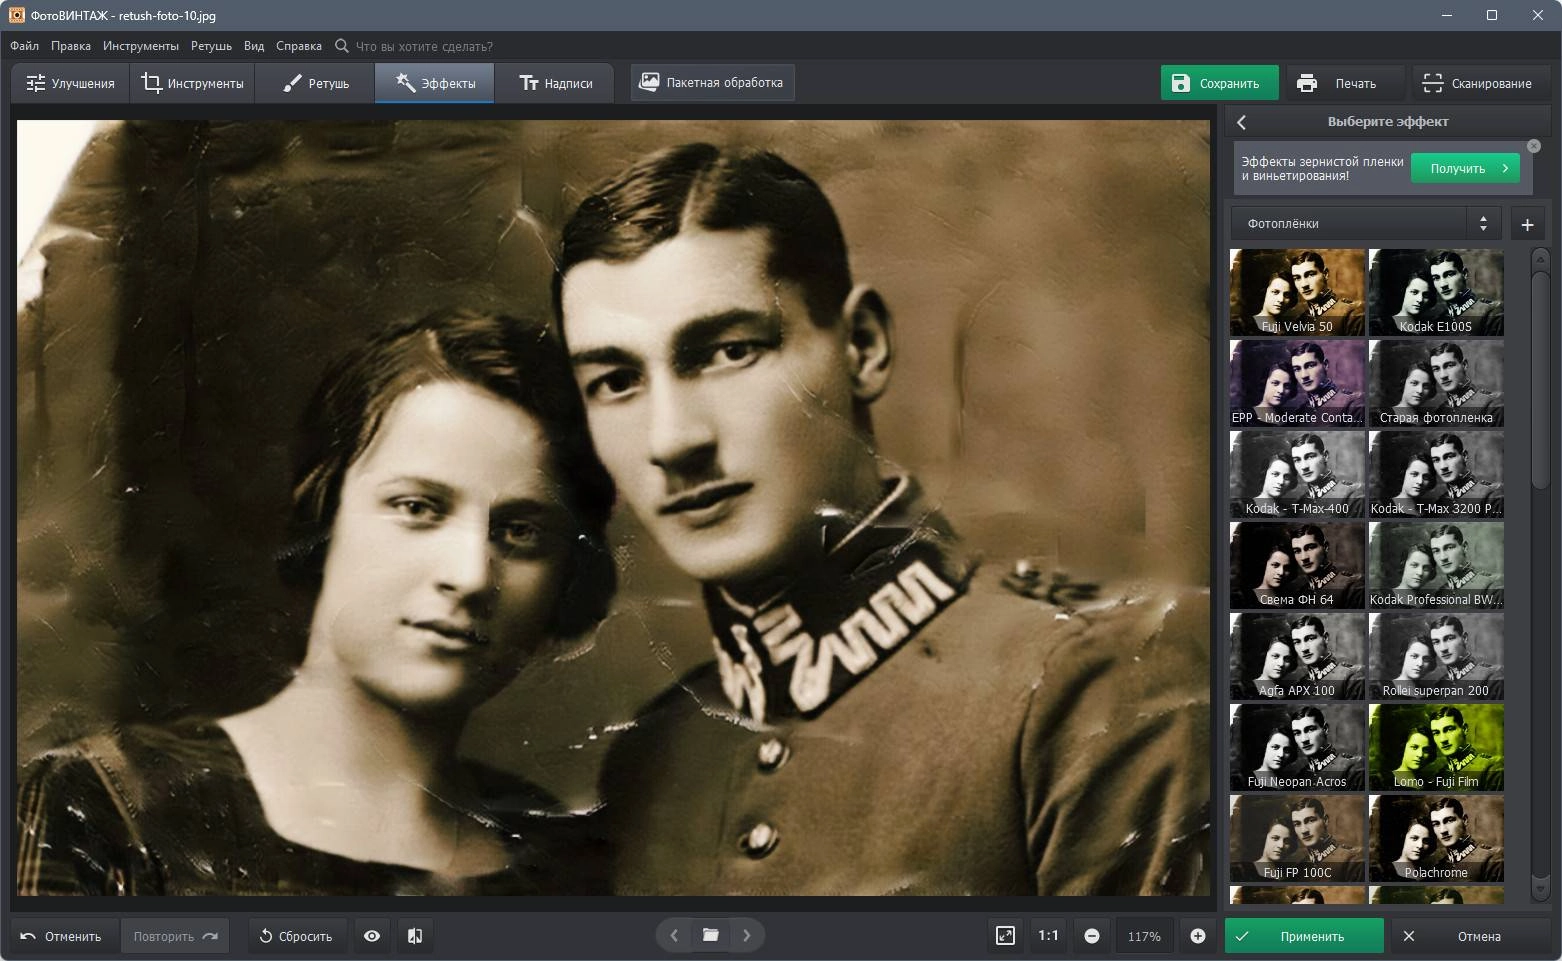Click the plus button next to category dropdown
Image resolution: width=1562 pixels, height=961 pixels.
coord(1527,225)
